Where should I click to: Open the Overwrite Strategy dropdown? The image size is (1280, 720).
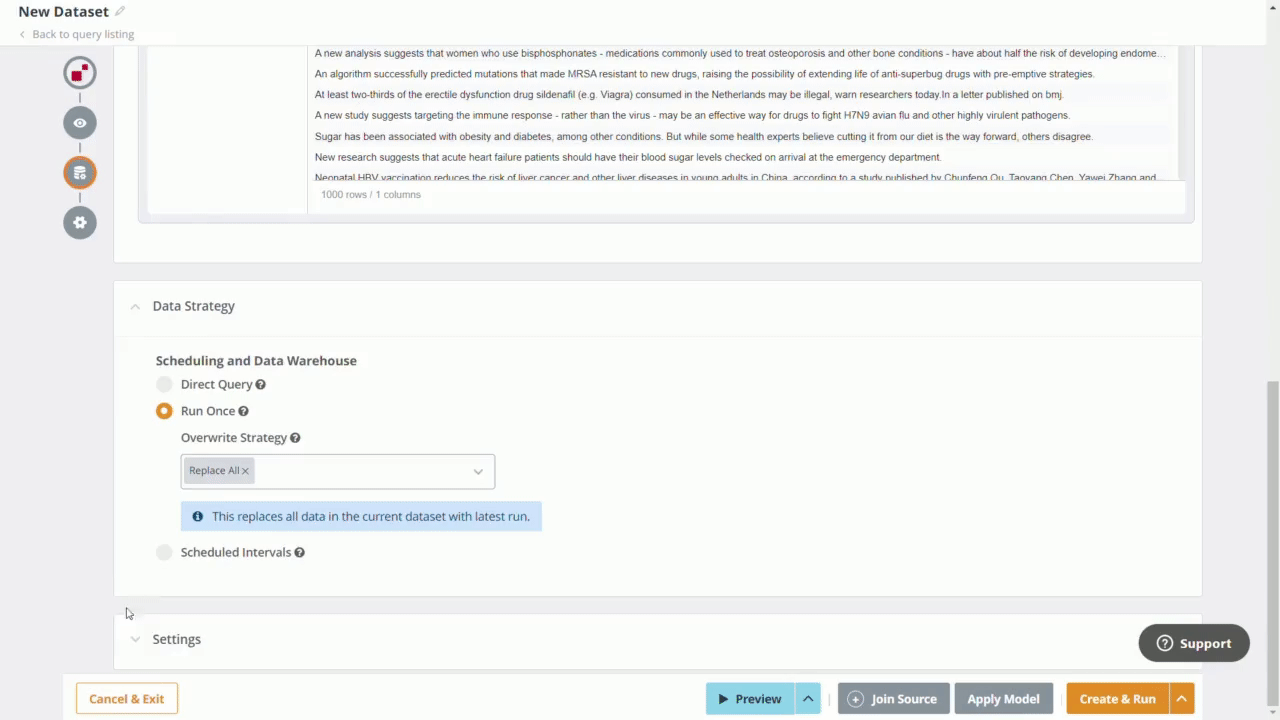click(477, 472)
